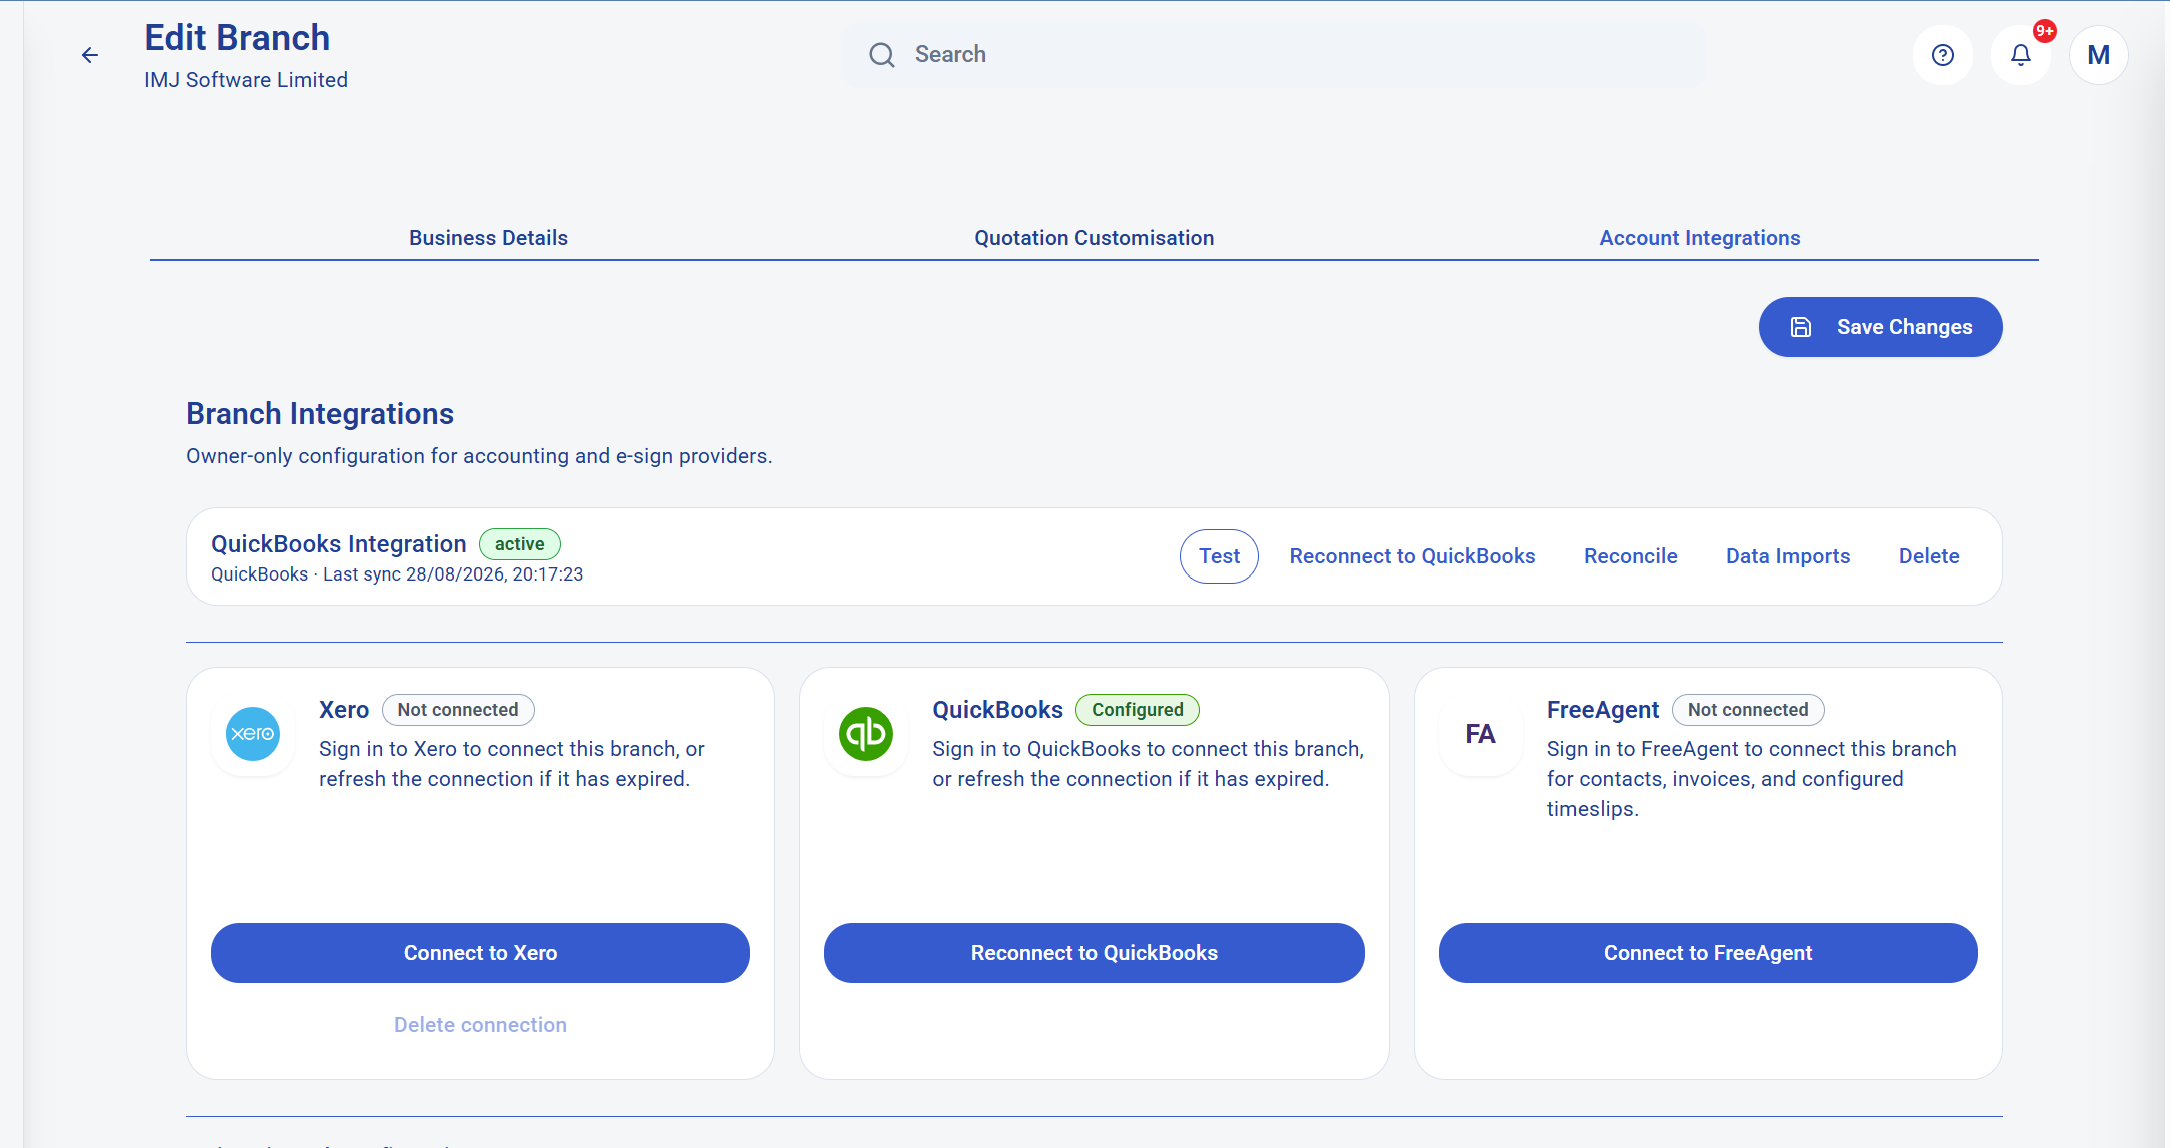Click Reconnect to QuickBooks link in integration row
Screen dimensions: 2170x1148
(x=1412, y=556)
